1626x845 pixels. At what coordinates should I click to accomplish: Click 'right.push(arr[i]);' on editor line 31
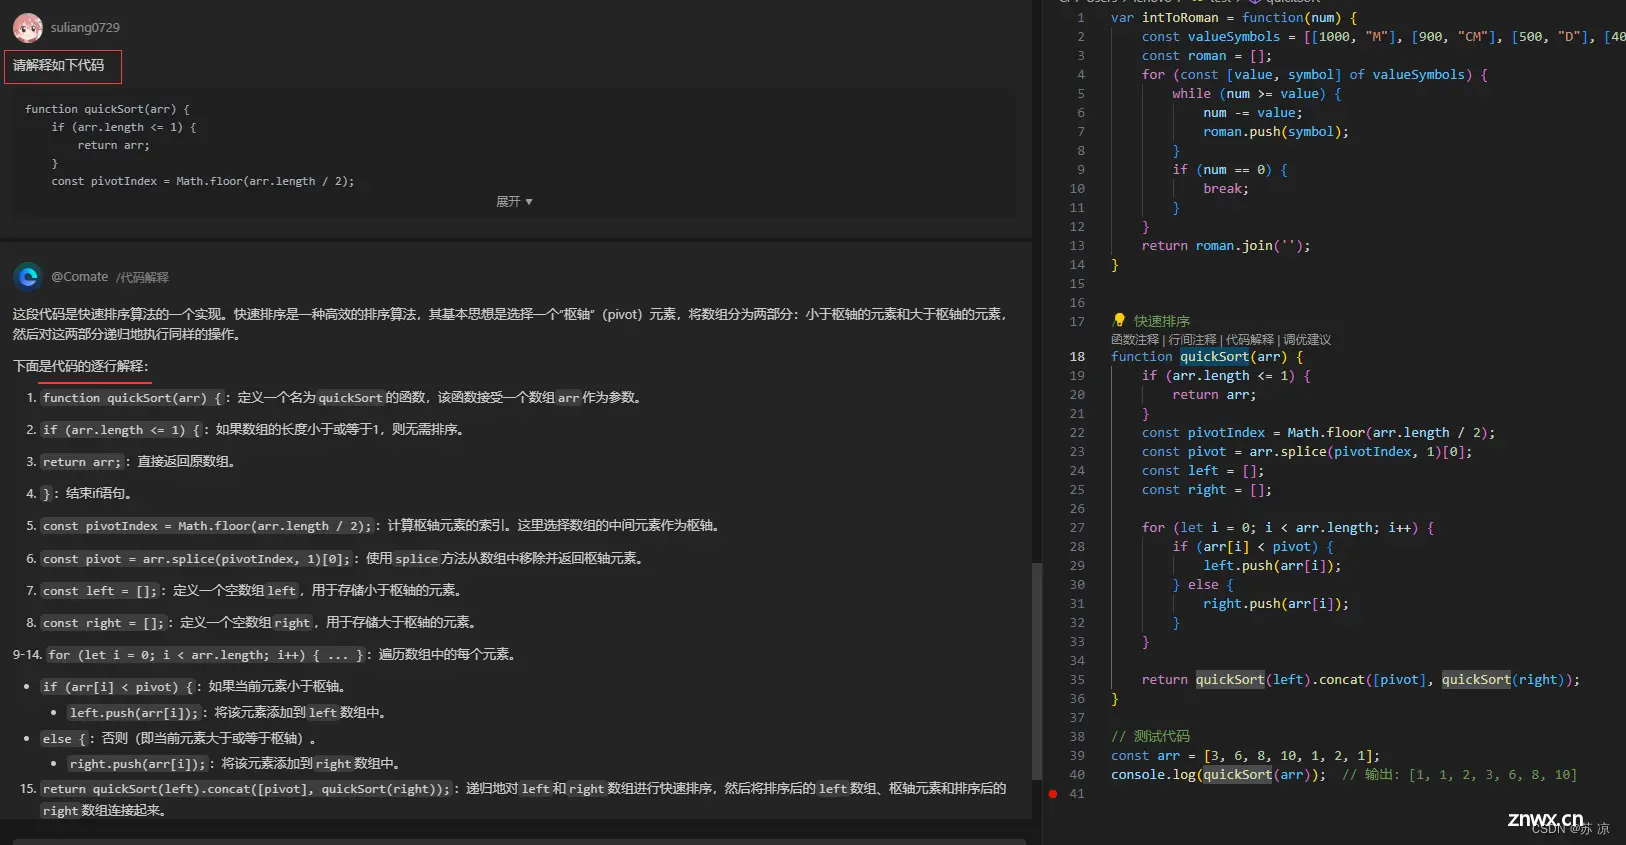tap(1276, 604)
